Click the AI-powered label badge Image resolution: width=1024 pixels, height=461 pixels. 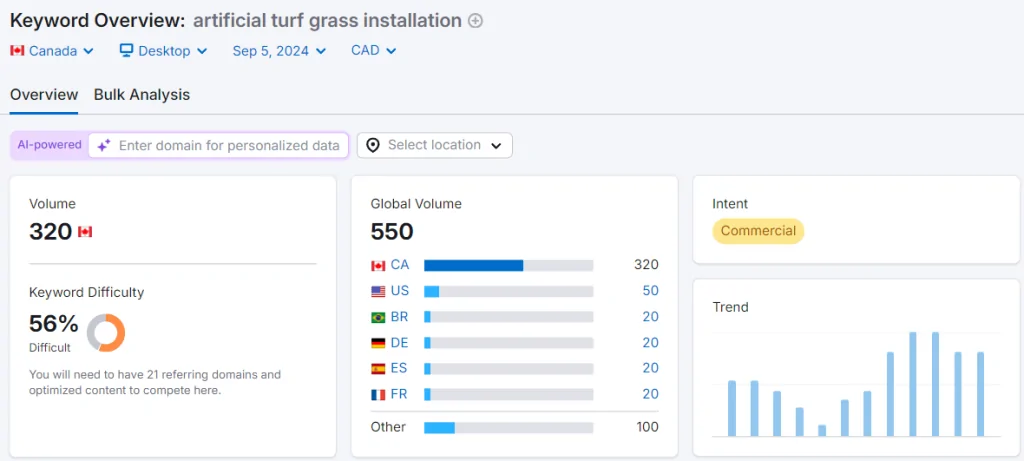point(50,145)
